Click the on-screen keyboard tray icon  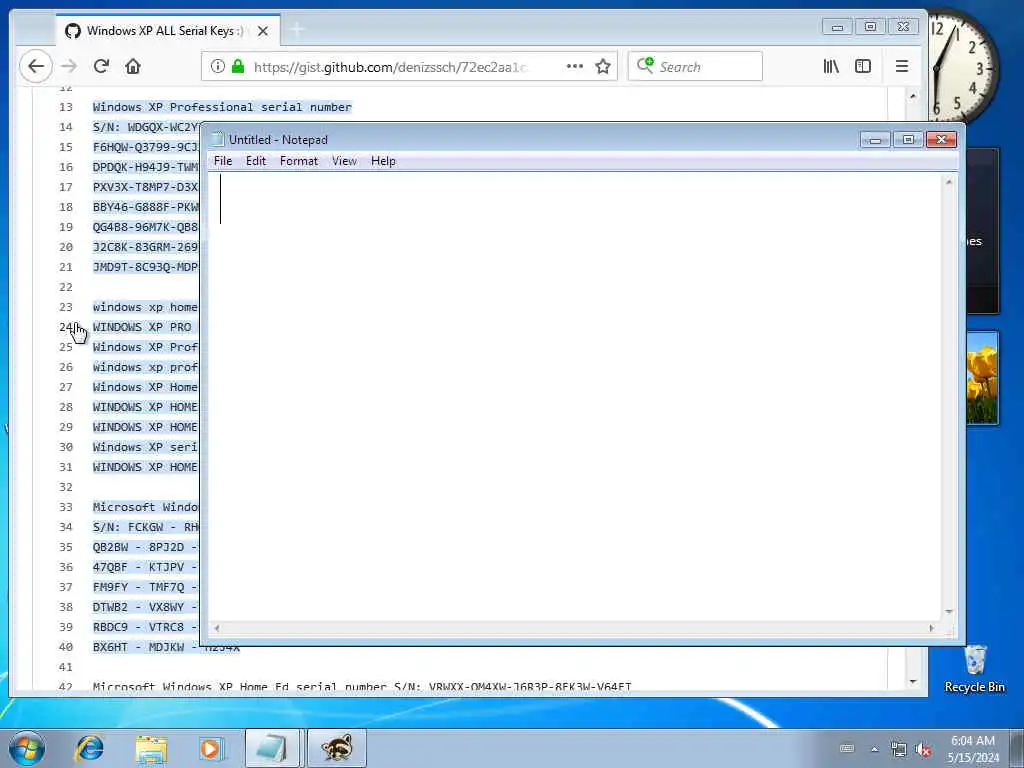[x=847, y=748]
